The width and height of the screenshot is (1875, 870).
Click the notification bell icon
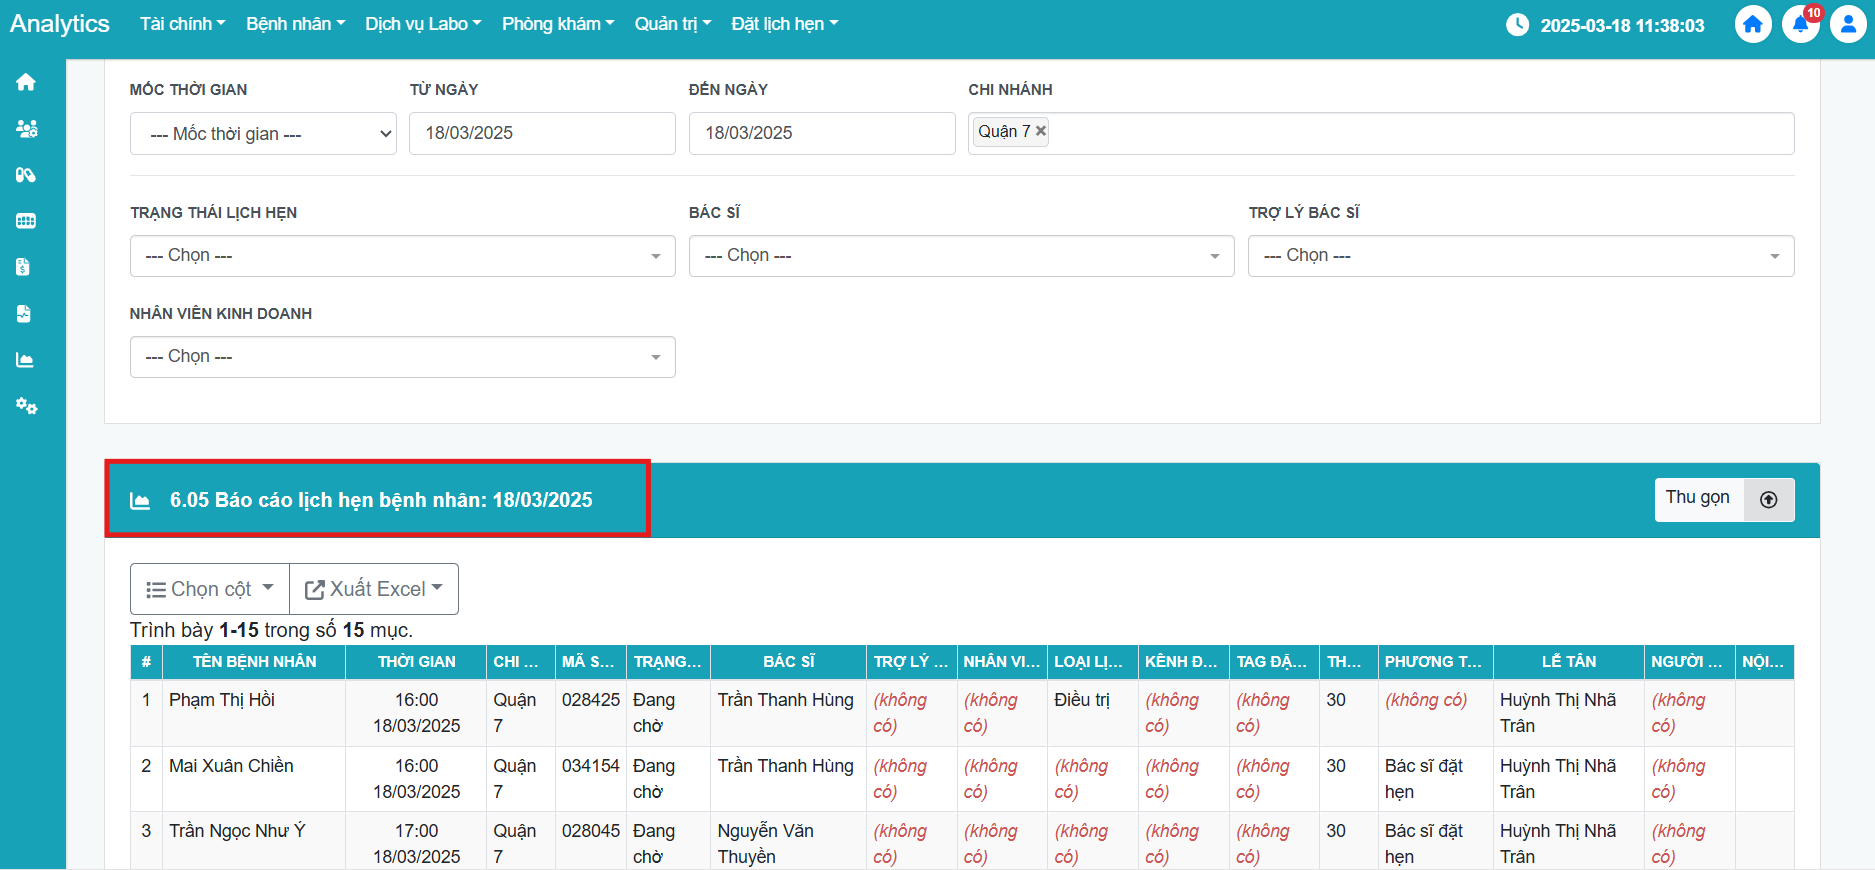[1800, 25]
